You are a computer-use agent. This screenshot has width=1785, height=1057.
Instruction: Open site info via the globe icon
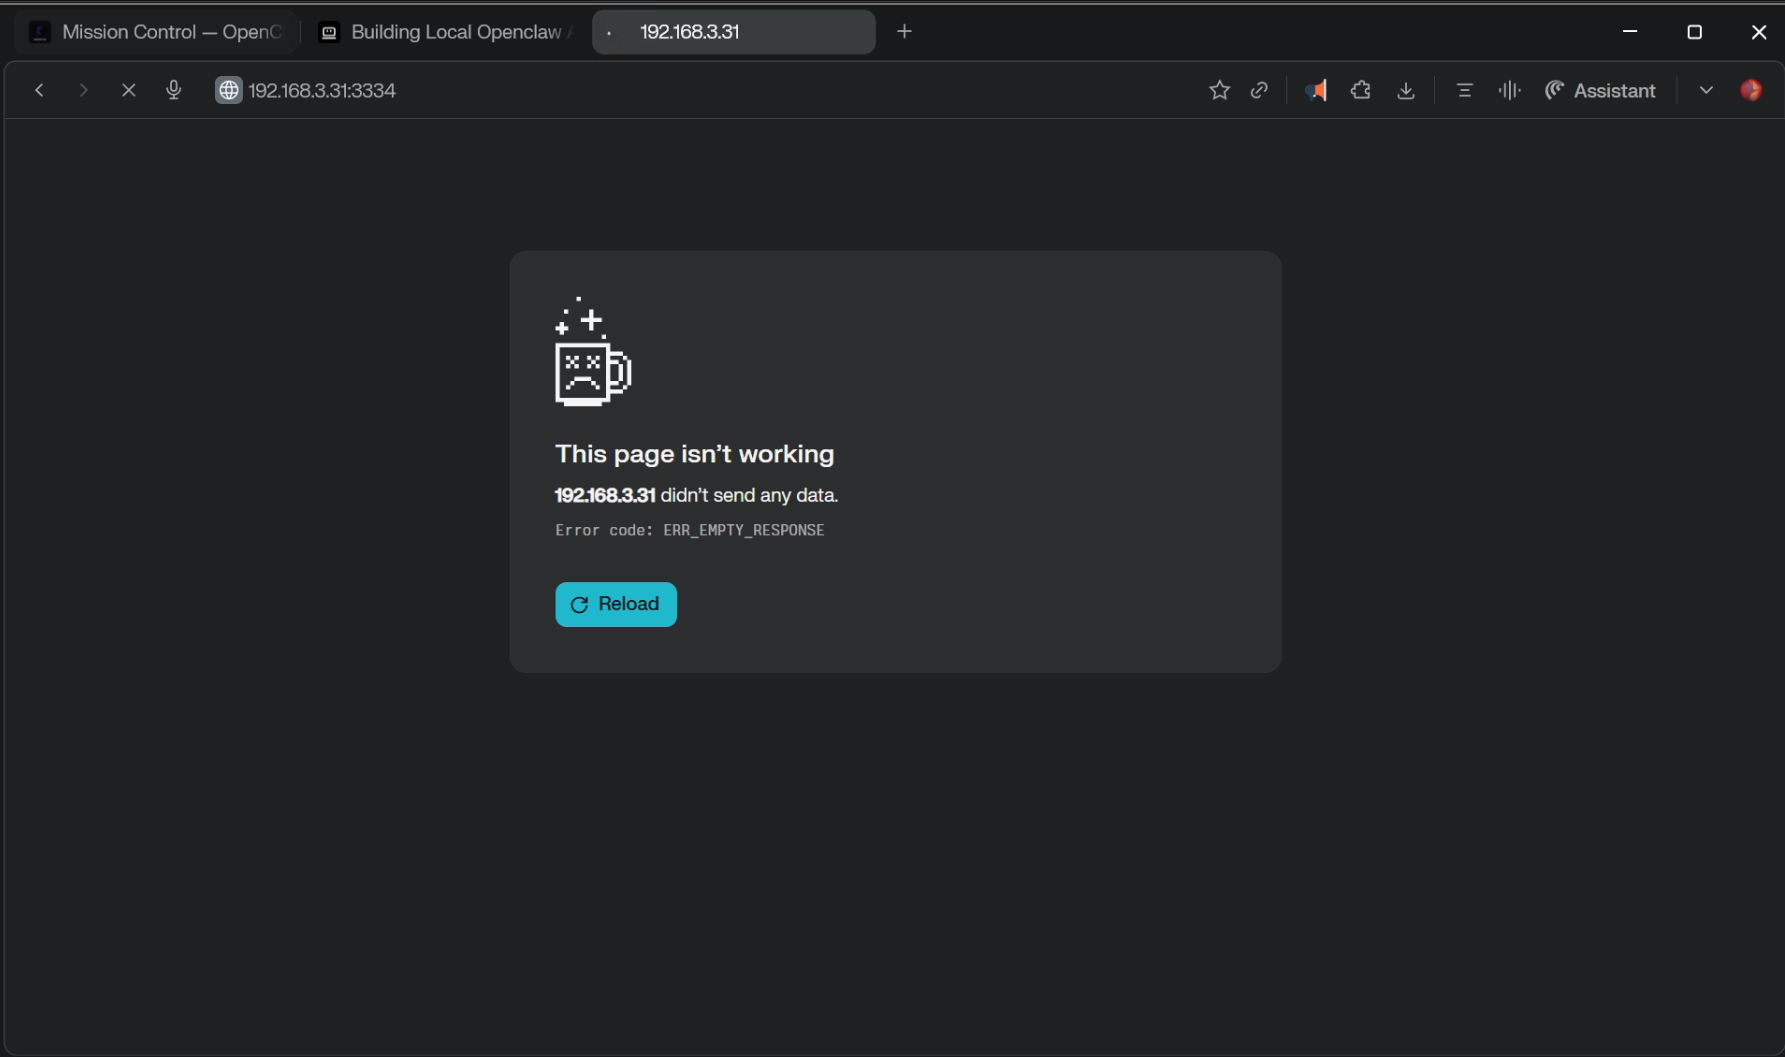click(x=229, y=90)
